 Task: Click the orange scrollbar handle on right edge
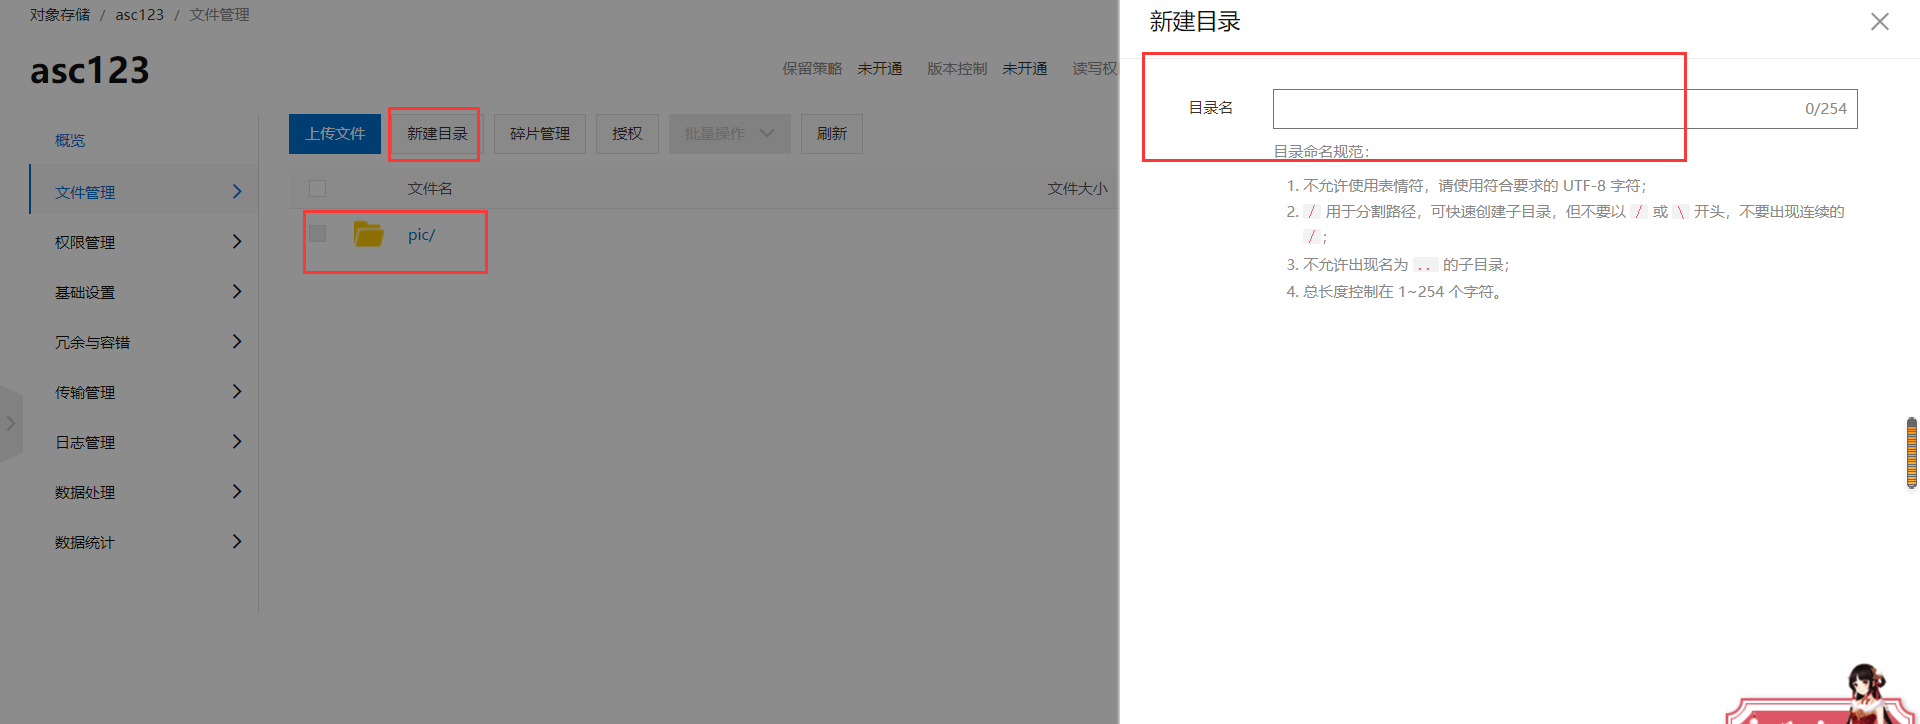click(1912, 453)
